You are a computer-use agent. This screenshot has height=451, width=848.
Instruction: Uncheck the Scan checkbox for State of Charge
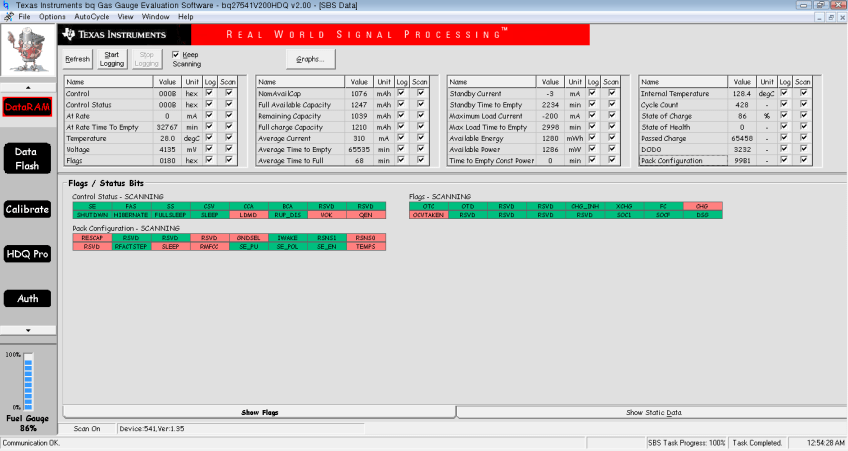tap(803, 116)
